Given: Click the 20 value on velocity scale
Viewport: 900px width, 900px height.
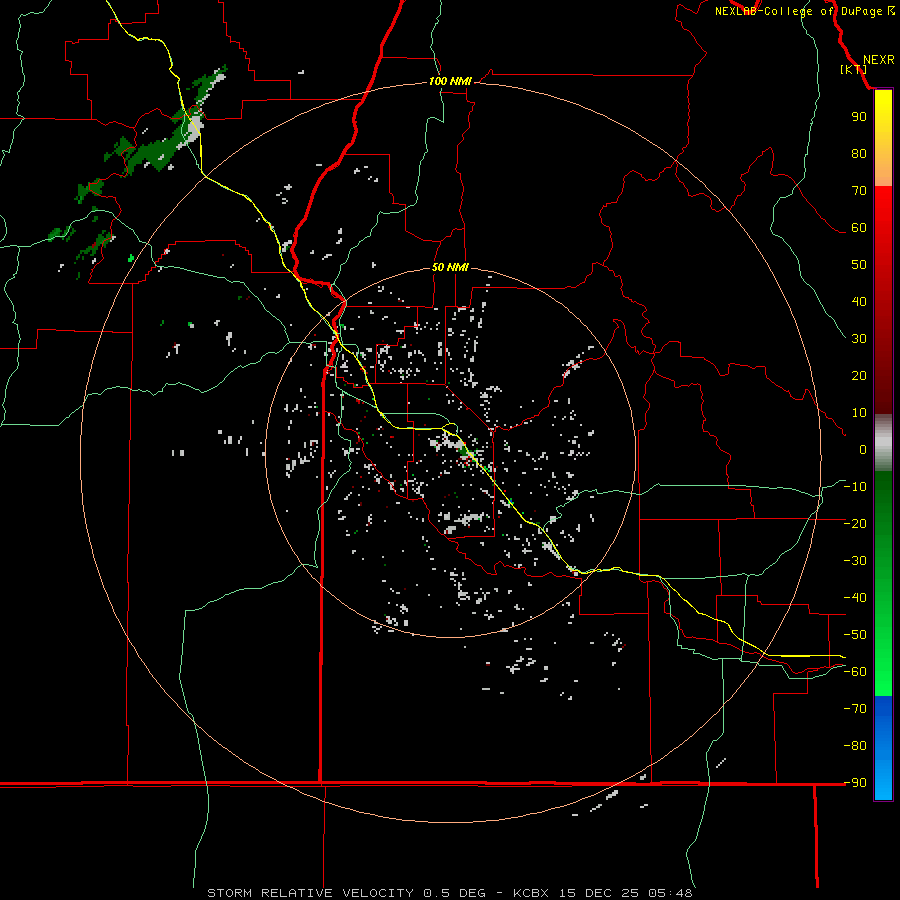Looking at the screenshot, I should [859, 376].
